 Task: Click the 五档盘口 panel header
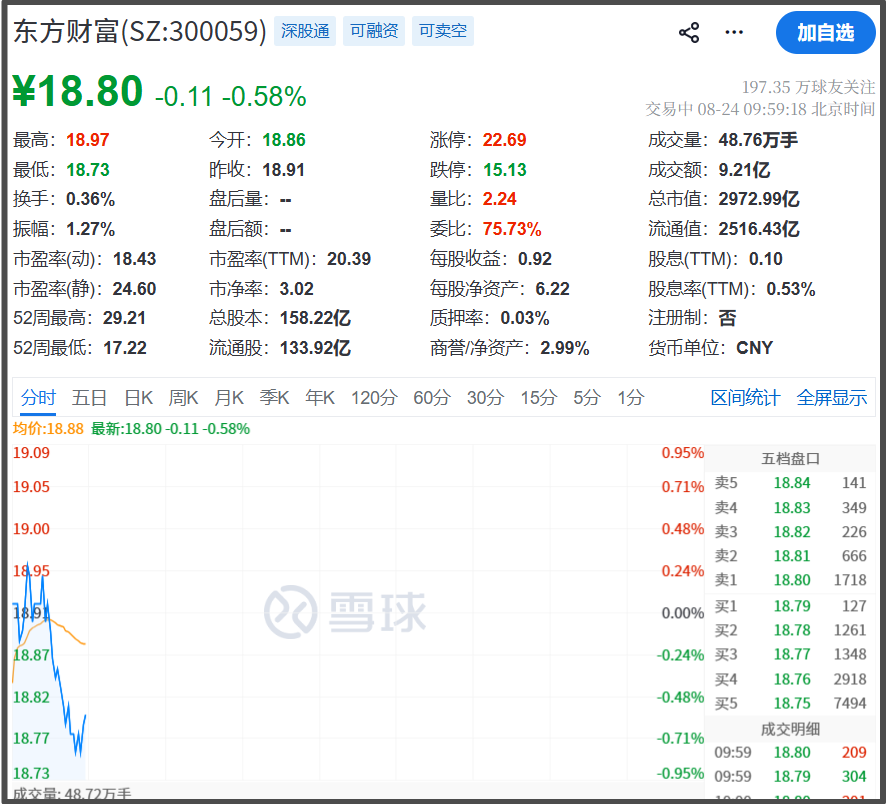pos(791,459)
